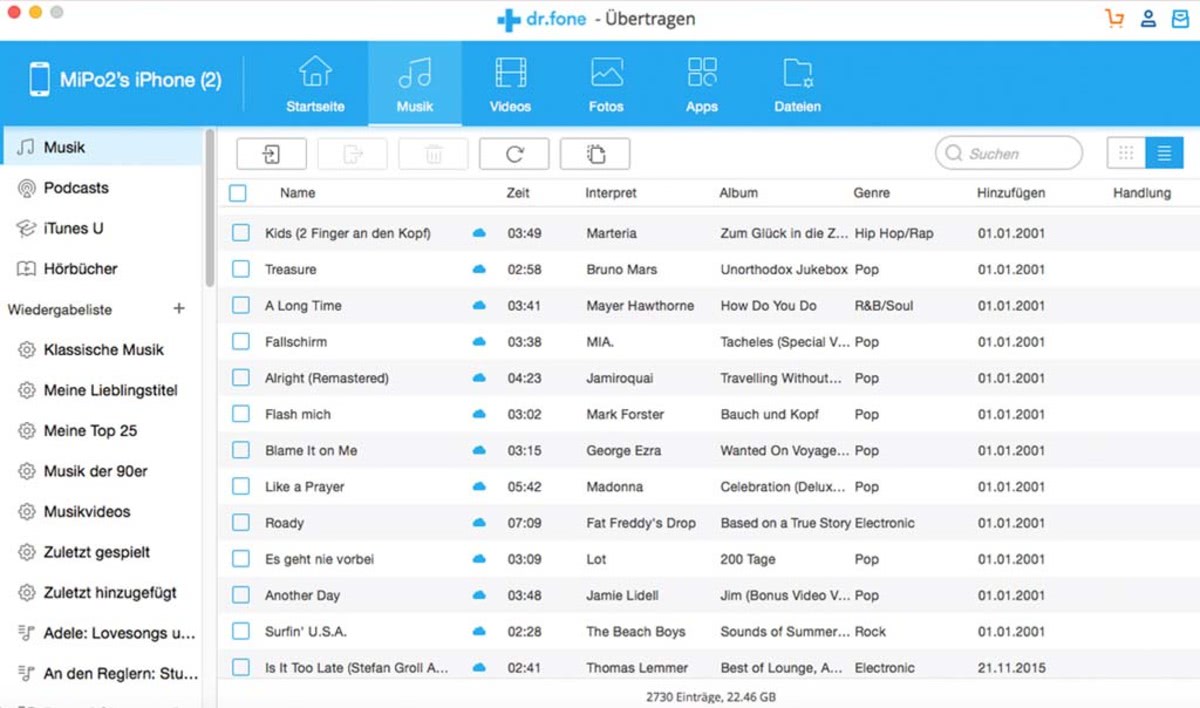
Task: Select the Podcasts entry in the sidebar
Action: pos(75,188)
